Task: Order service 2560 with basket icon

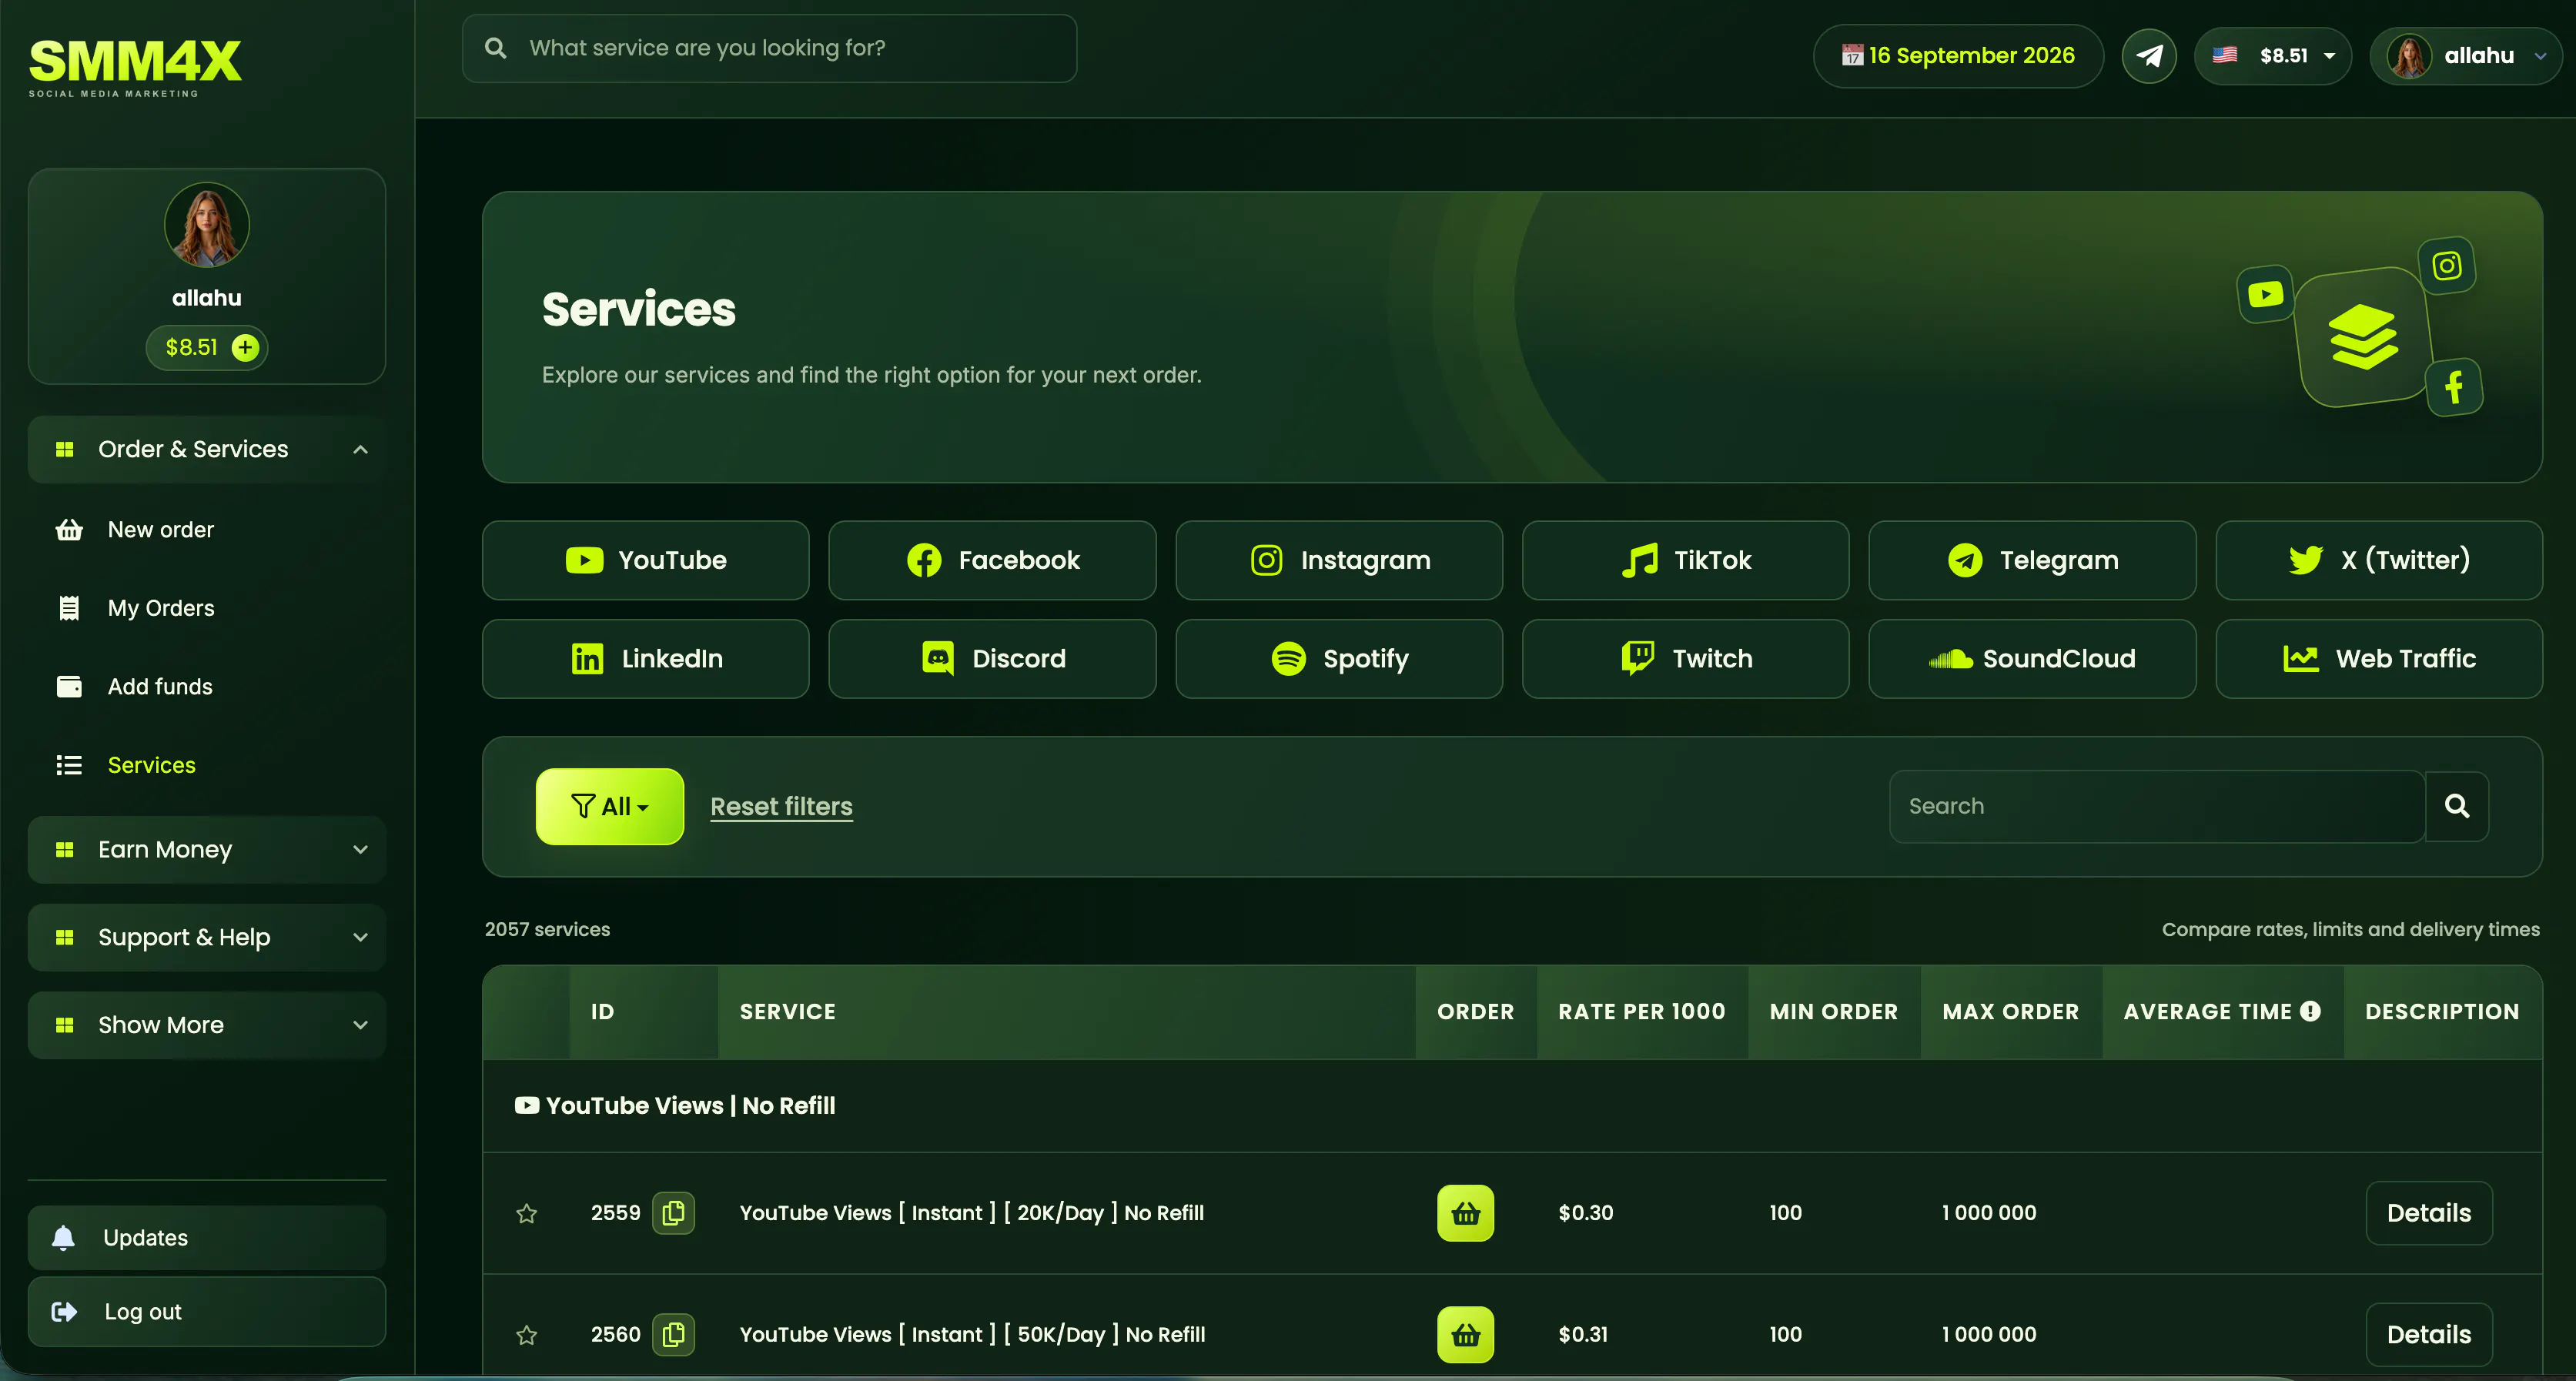Action: (1466, 1334)
